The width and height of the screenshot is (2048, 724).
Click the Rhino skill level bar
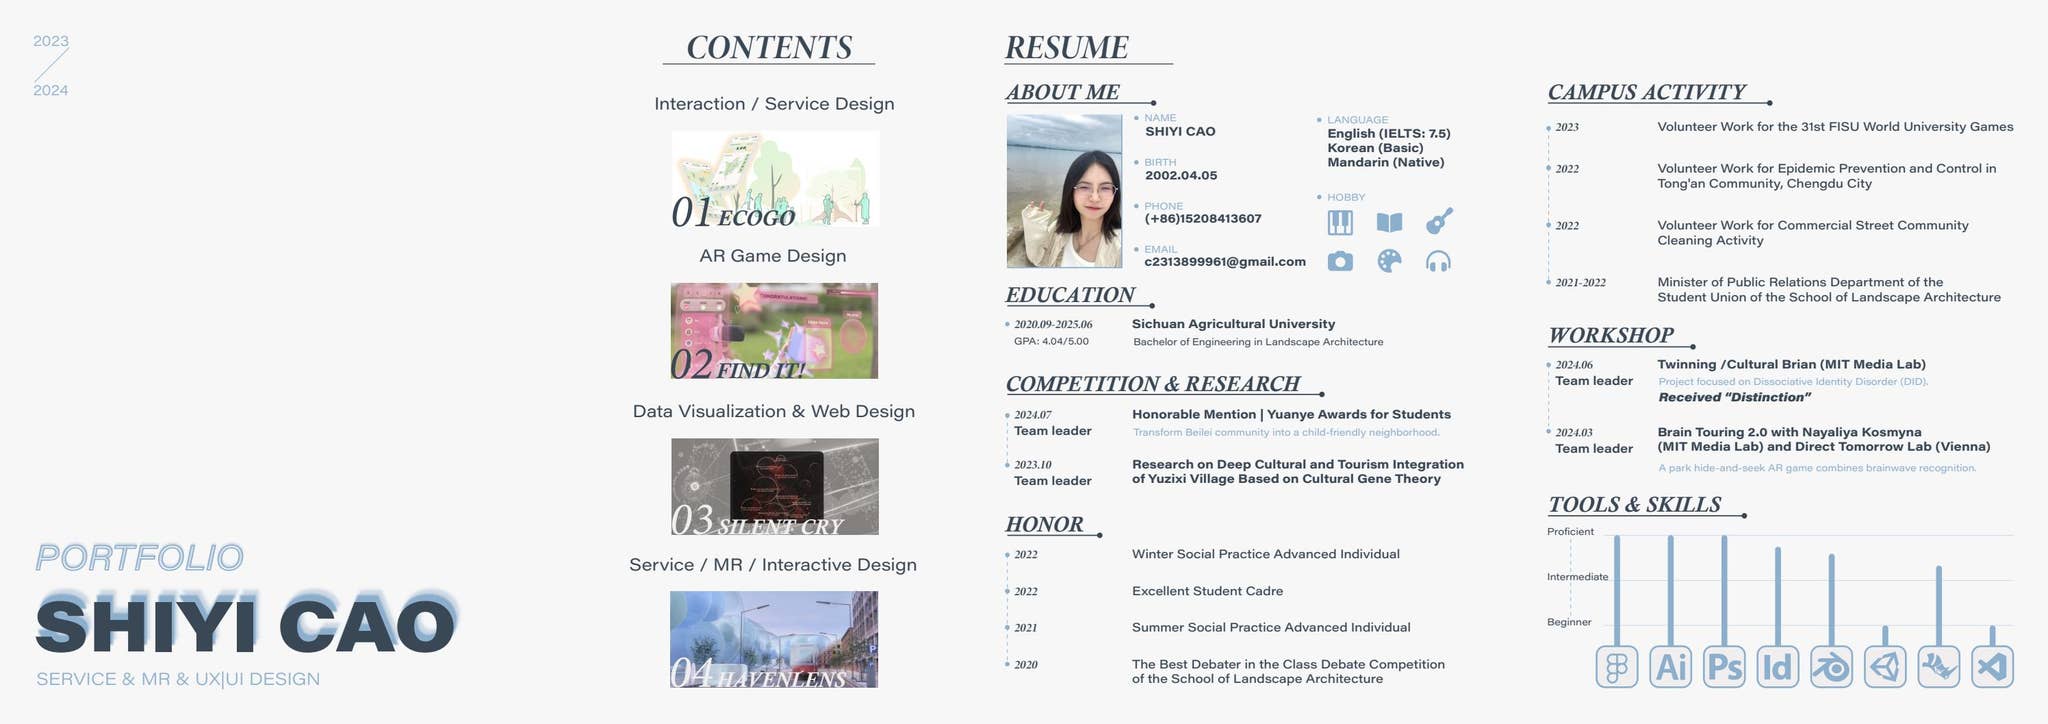tap(1939, 606)
